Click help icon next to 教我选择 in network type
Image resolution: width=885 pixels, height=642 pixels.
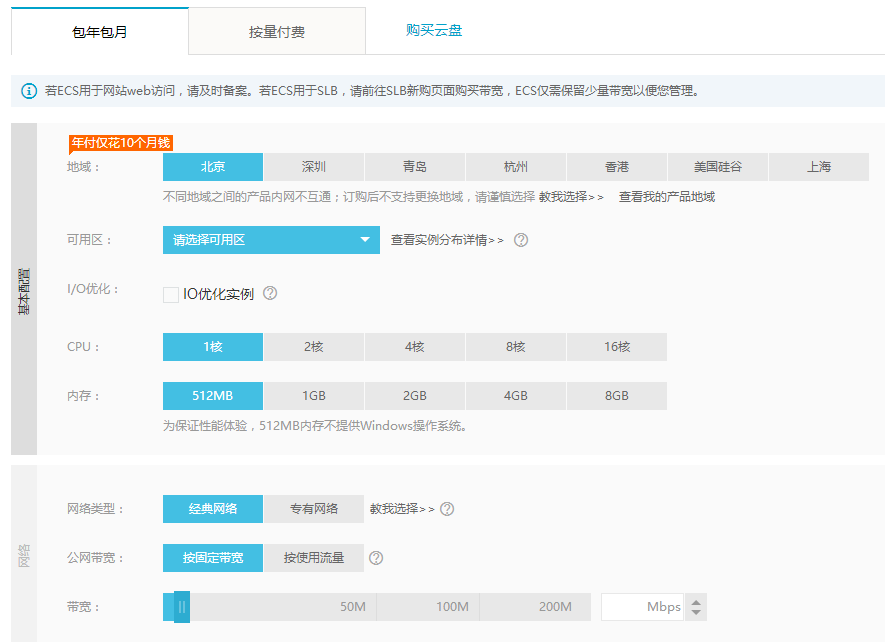(447, 509)
